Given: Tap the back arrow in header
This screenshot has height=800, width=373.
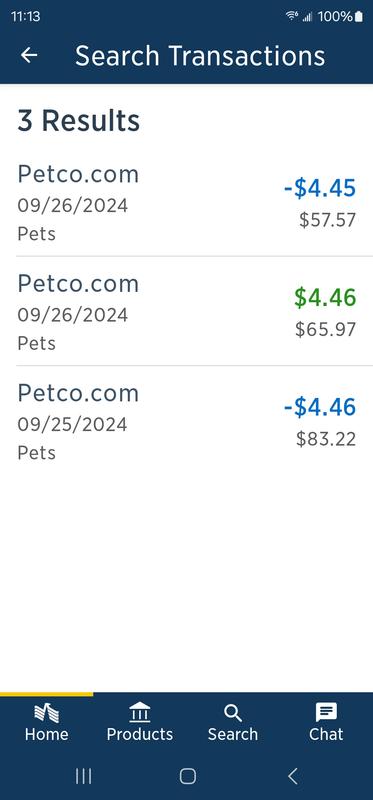Looking at the screenshot, I should pos(29,55).
